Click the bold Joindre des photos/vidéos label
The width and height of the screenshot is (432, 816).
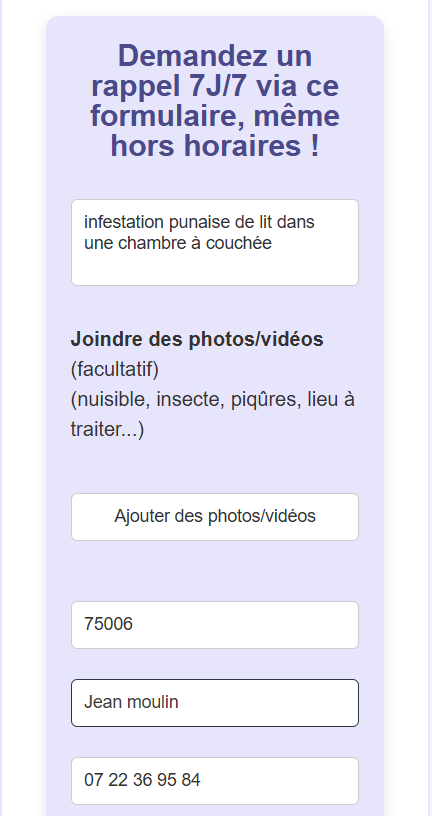click(197, 339)
